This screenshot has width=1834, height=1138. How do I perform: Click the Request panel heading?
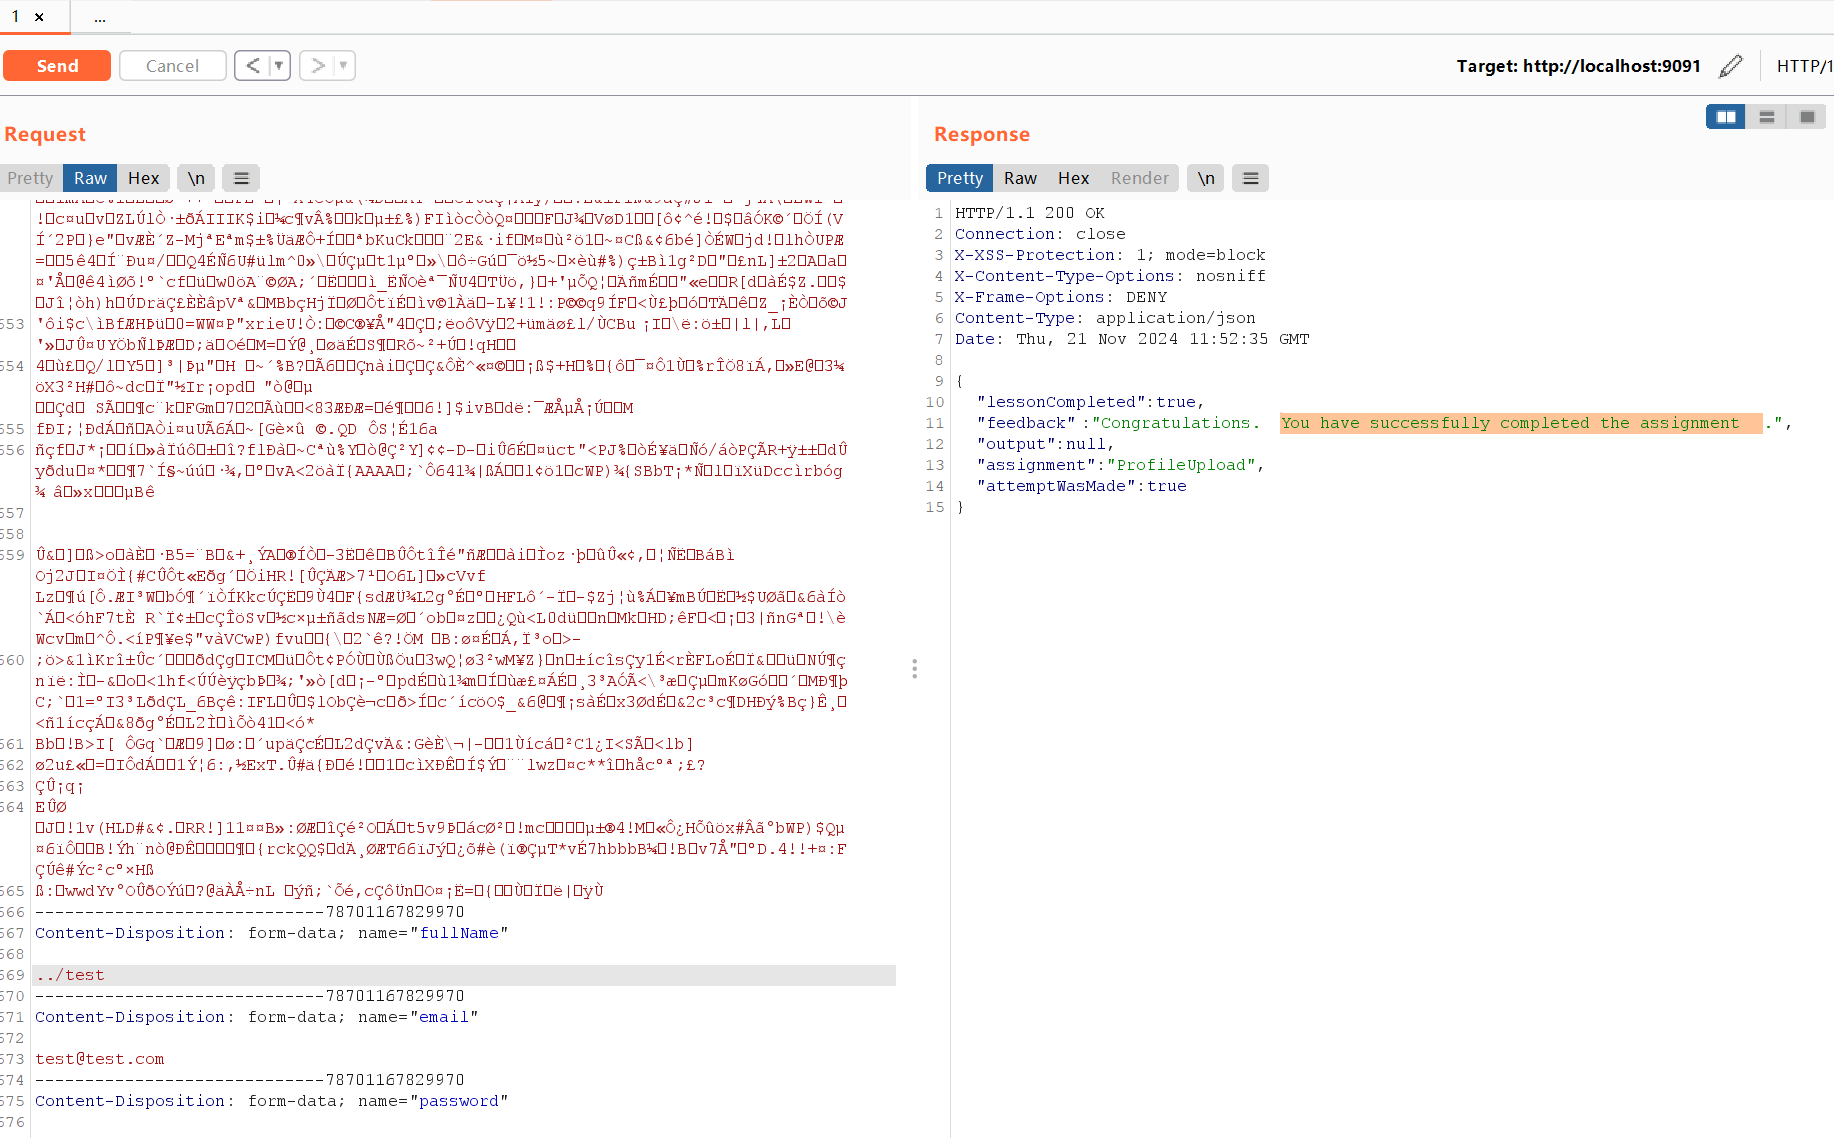(x=45, y=134)
